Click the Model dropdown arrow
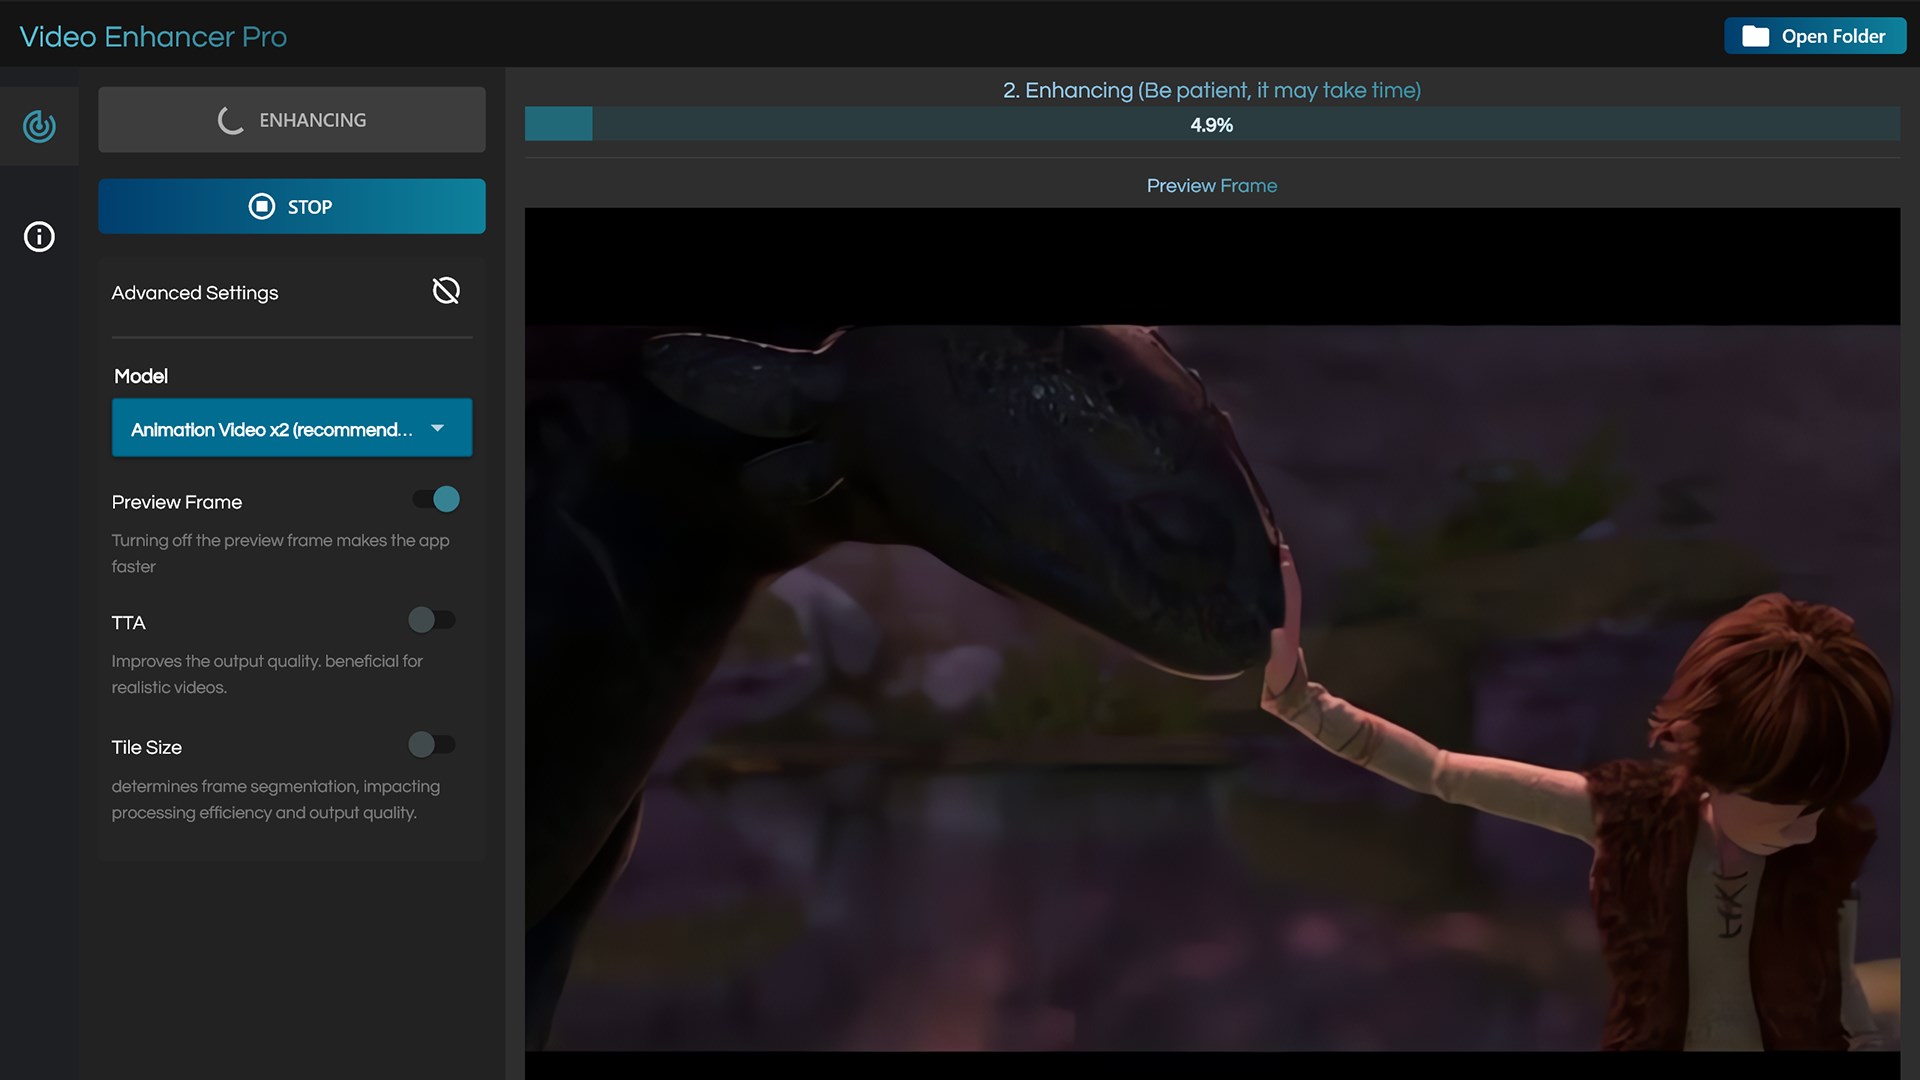 coord(437,428)
